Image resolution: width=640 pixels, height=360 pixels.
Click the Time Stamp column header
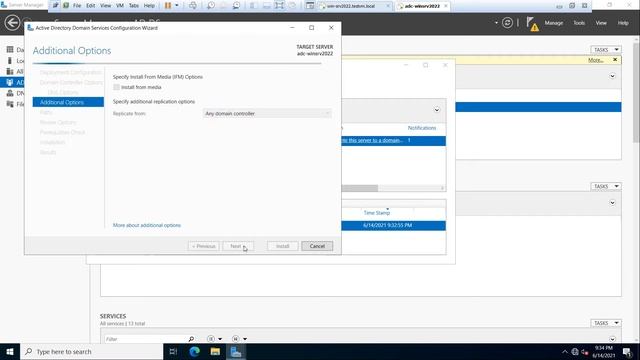pyautogui.click(x=377, y=213)
